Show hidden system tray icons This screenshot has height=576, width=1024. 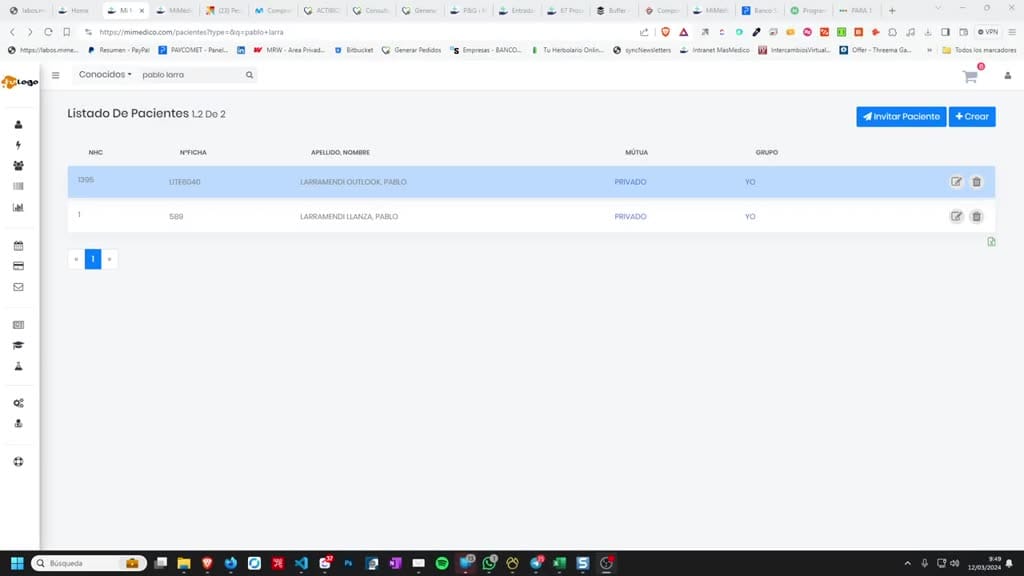[x=907, y=563]
